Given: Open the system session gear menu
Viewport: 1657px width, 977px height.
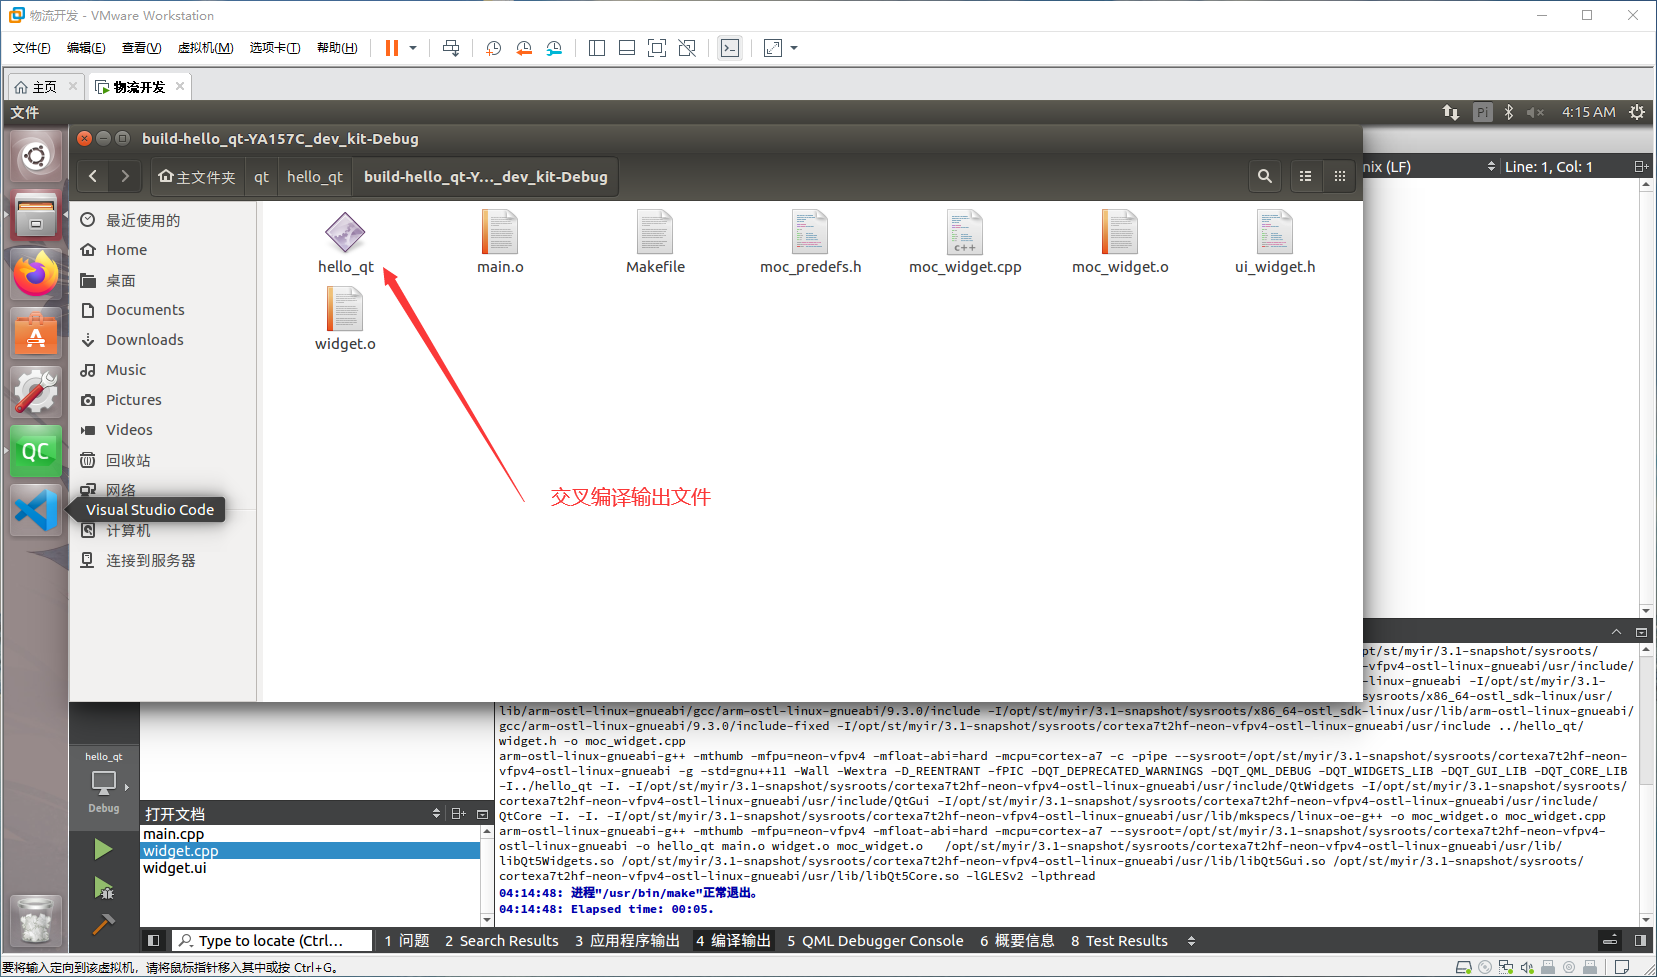Looking at the screenshot, I should [x=1637, y=112].
